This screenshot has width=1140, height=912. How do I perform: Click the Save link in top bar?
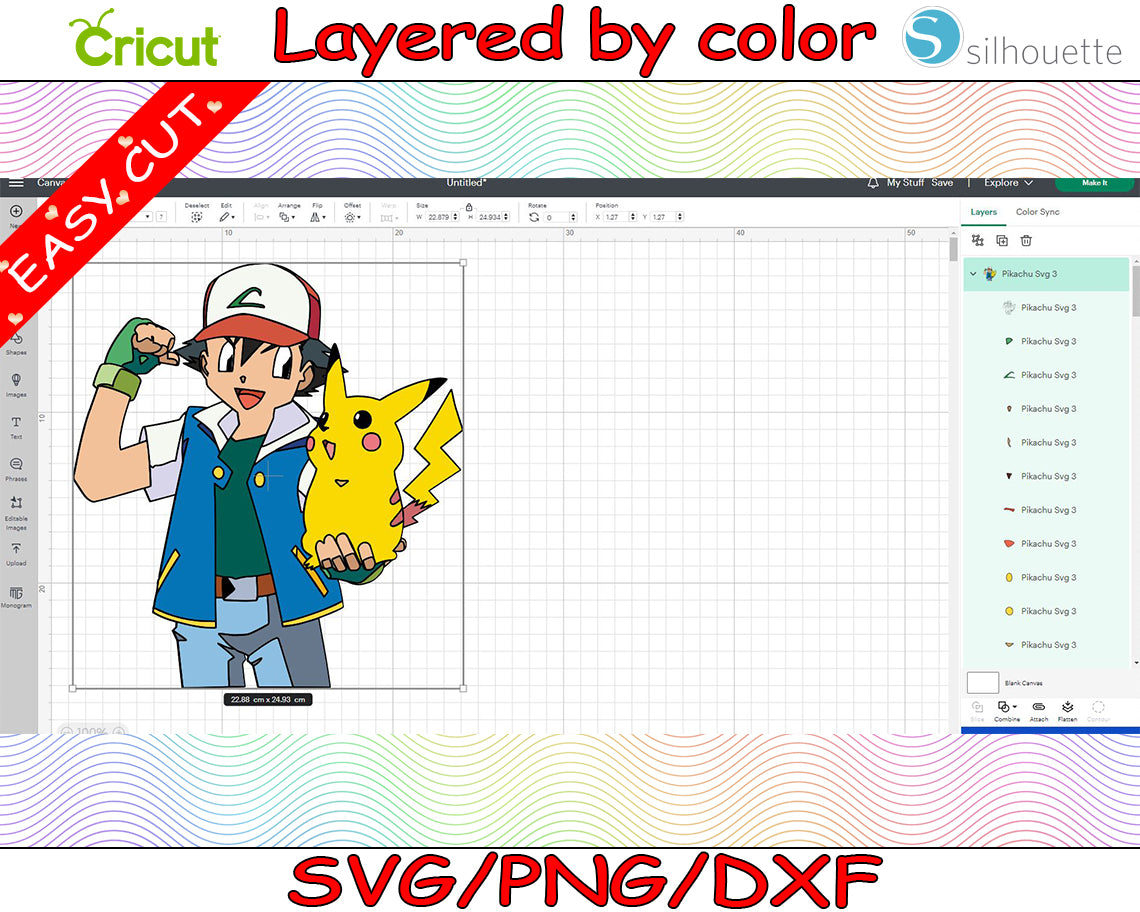[x=942, y=183]
